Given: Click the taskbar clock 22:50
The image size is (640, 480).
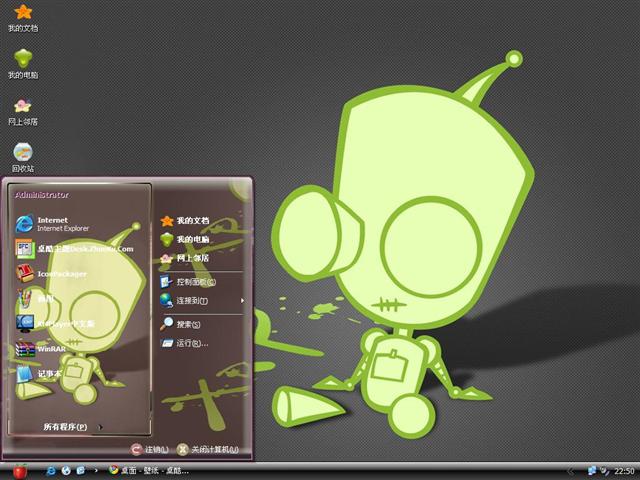Looking at the screenshot, I should tap(624, 471).
